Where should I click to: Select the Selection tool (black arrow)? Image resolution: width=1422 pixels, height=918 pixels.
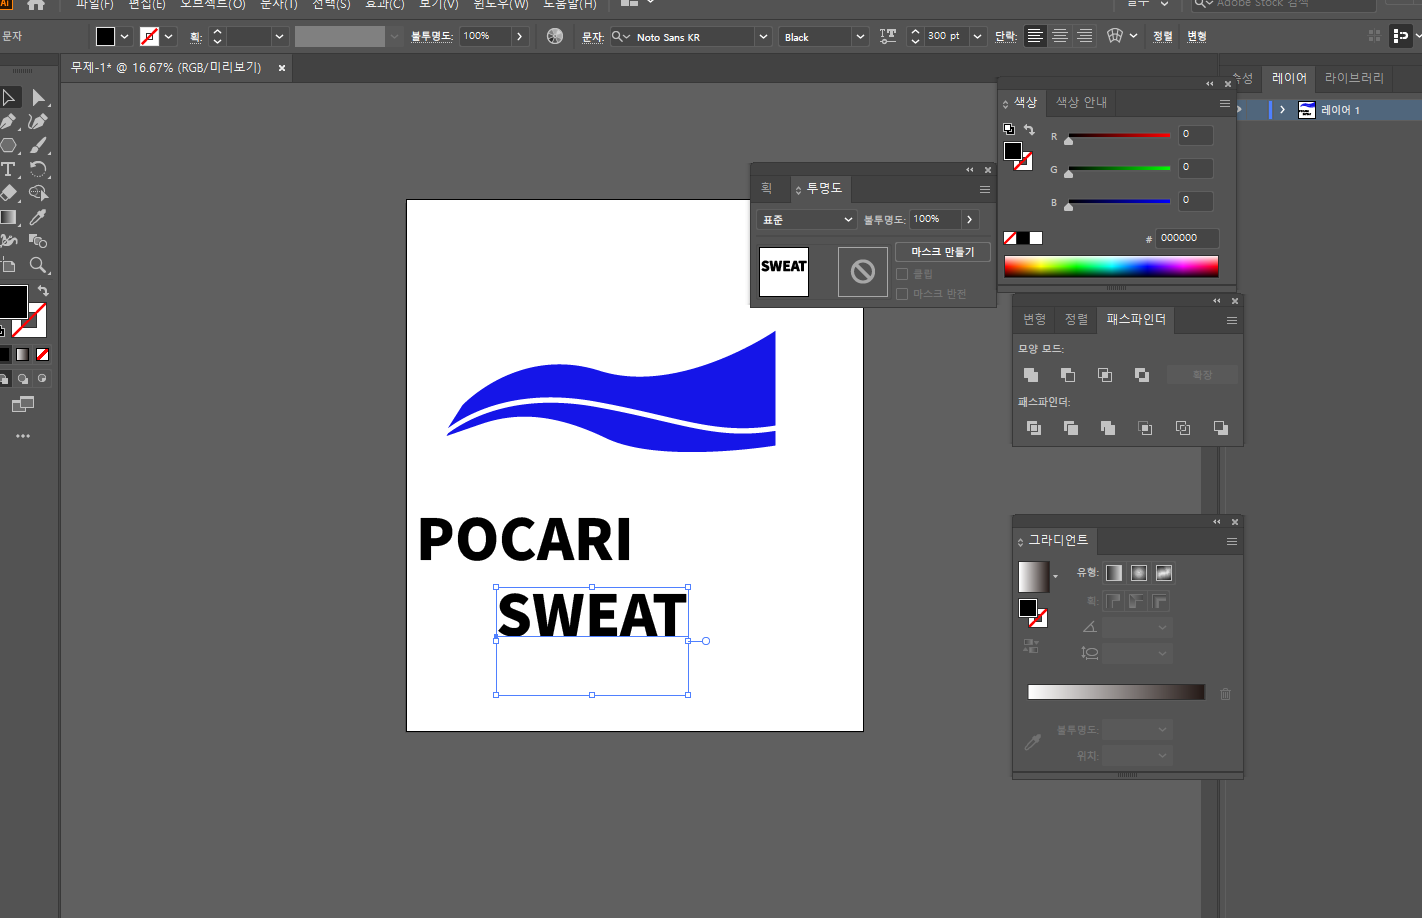(9, 97)
